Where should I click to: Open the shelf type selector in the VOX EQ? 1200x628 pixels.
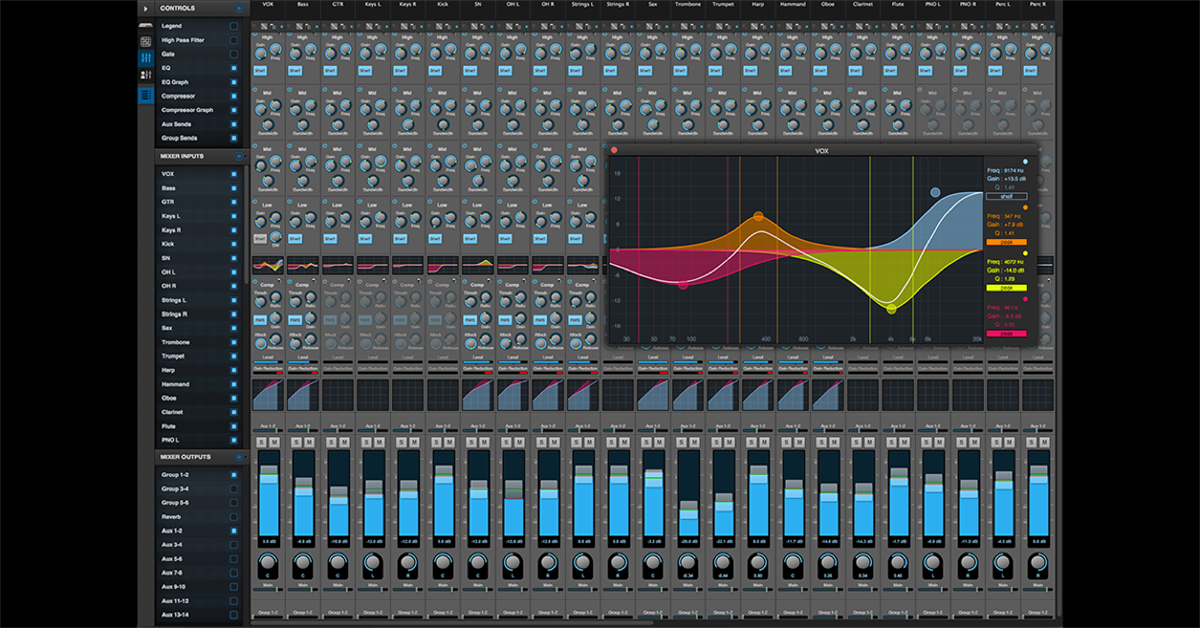click(x=1006, y=195)
